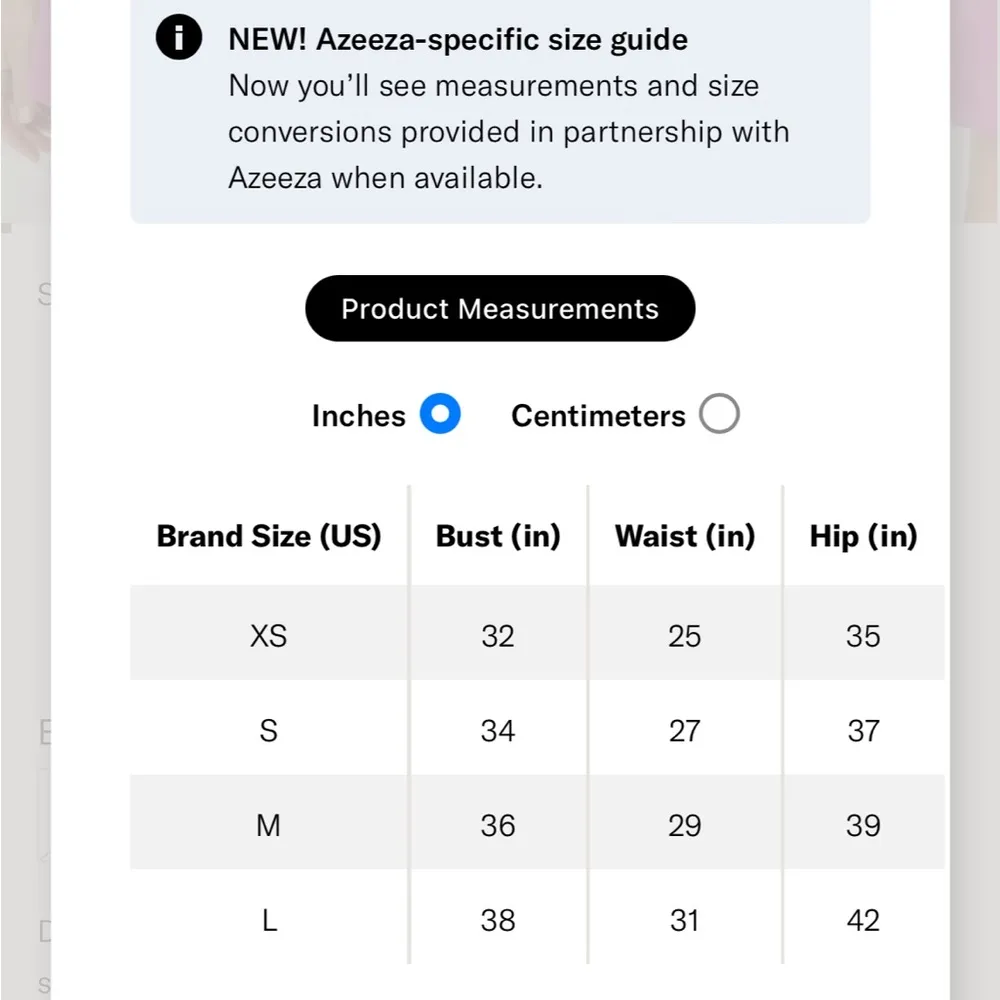1000x1000 pixels.
Task: Select the M size row label
Action: click(x=269, y=825)
